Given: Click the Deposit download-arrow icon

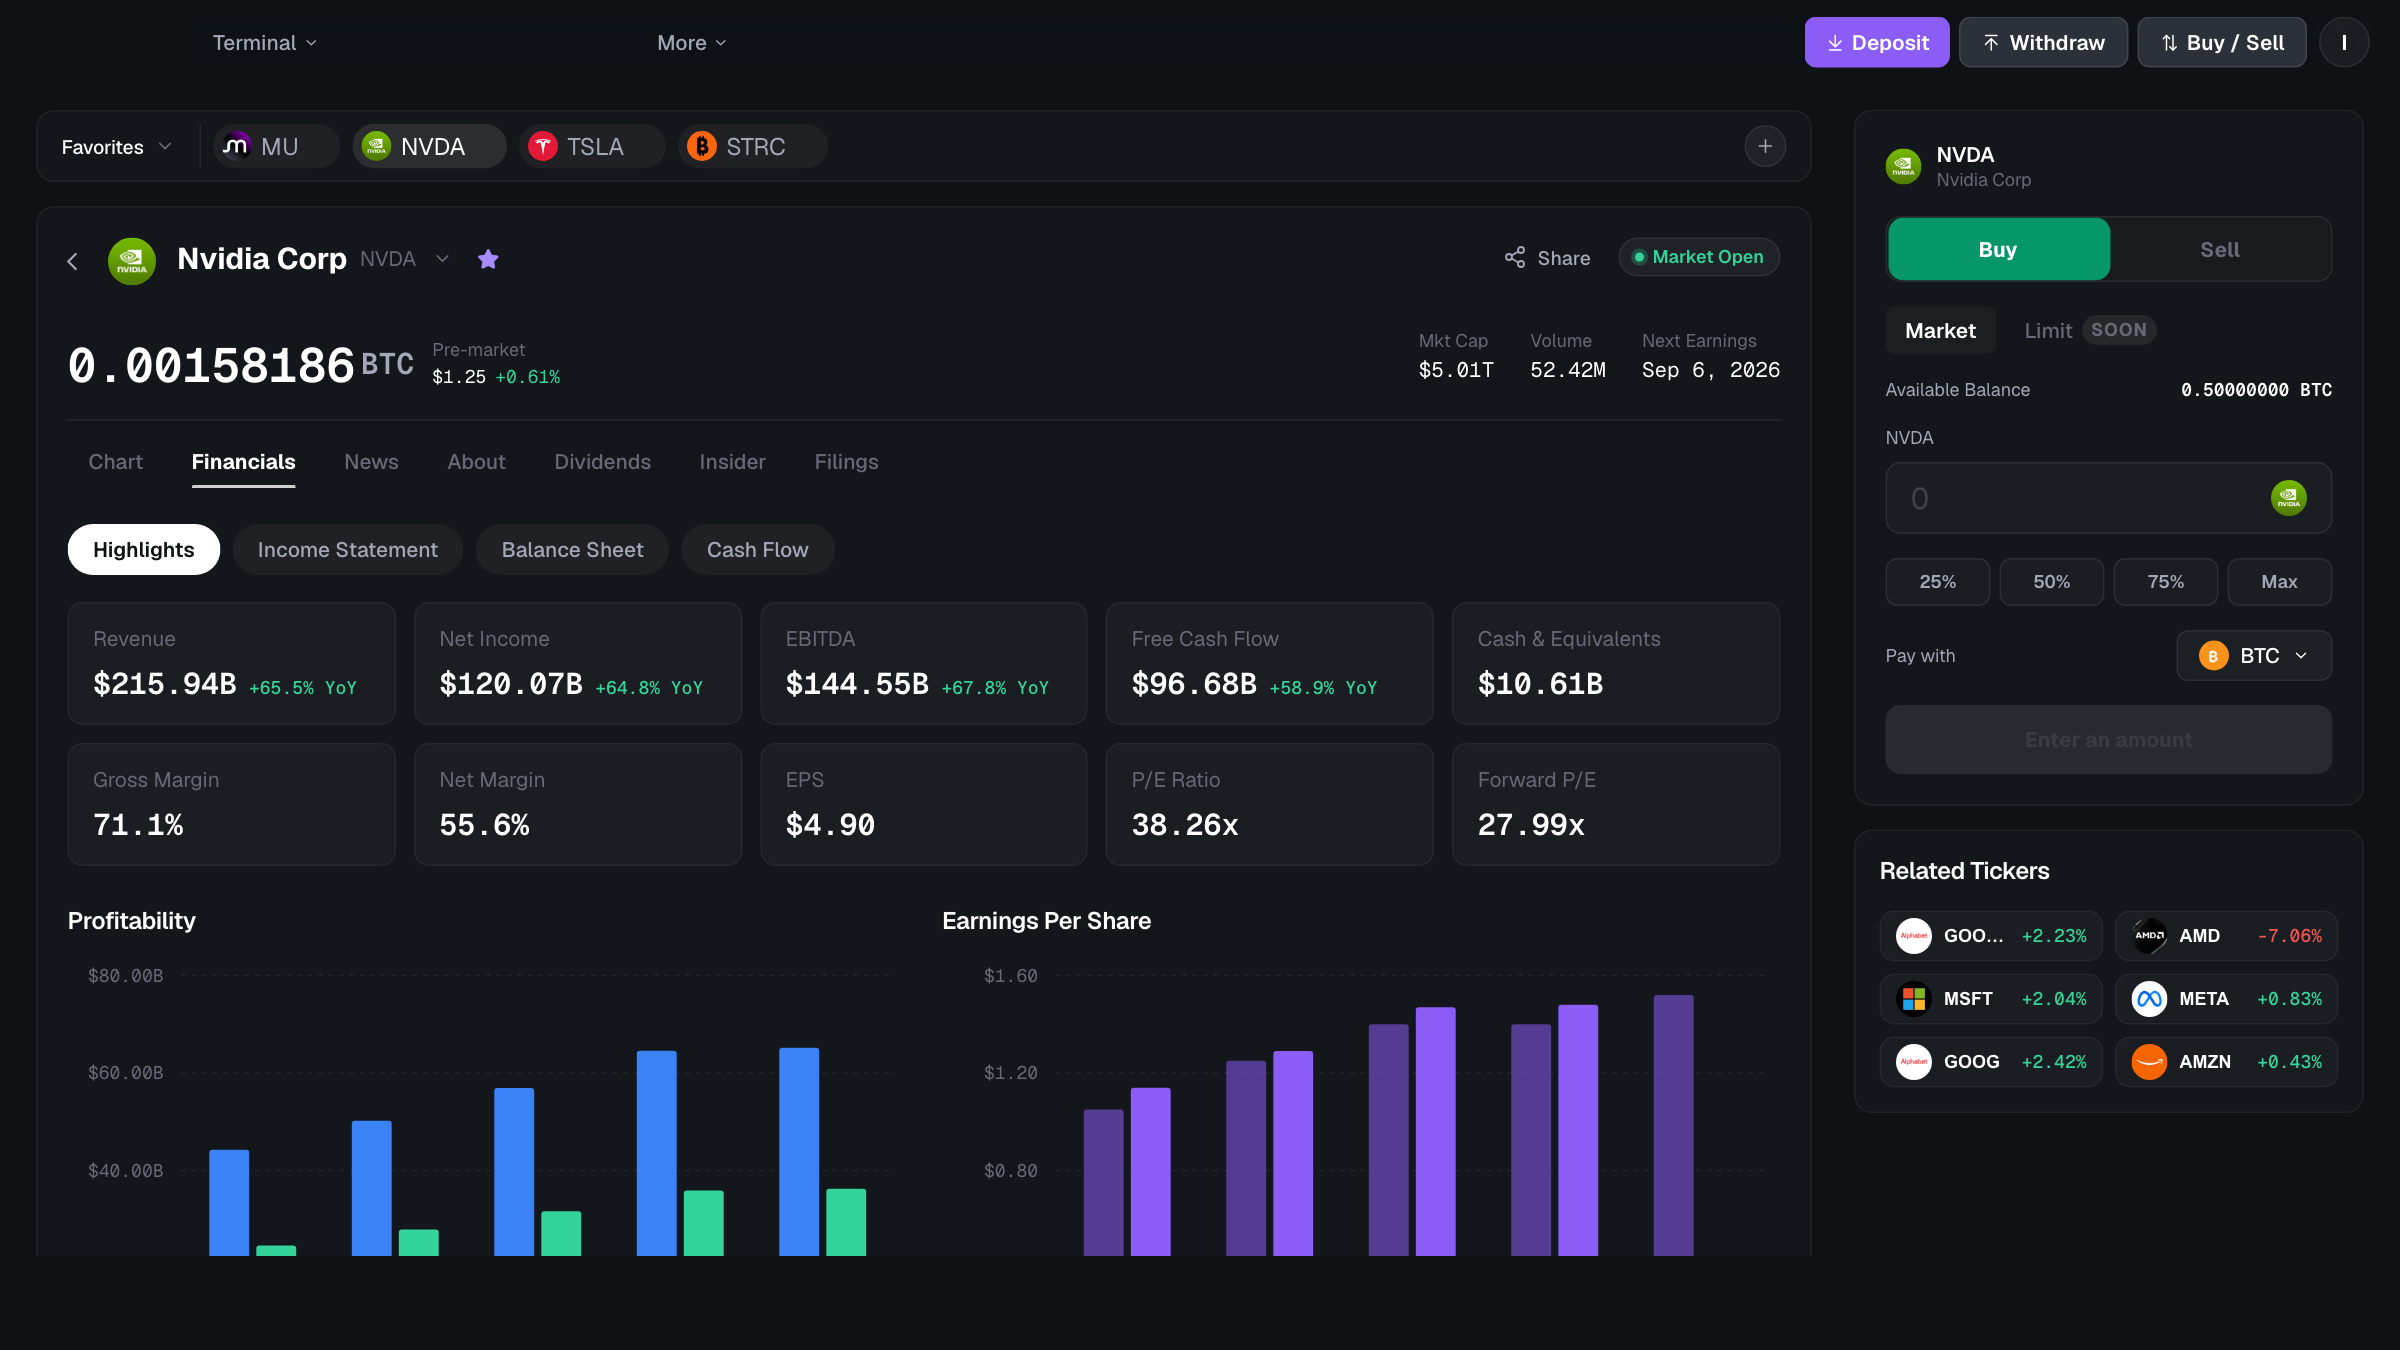Looking at the screenshot, I should pyautogui.click(x=1835, y=43).
